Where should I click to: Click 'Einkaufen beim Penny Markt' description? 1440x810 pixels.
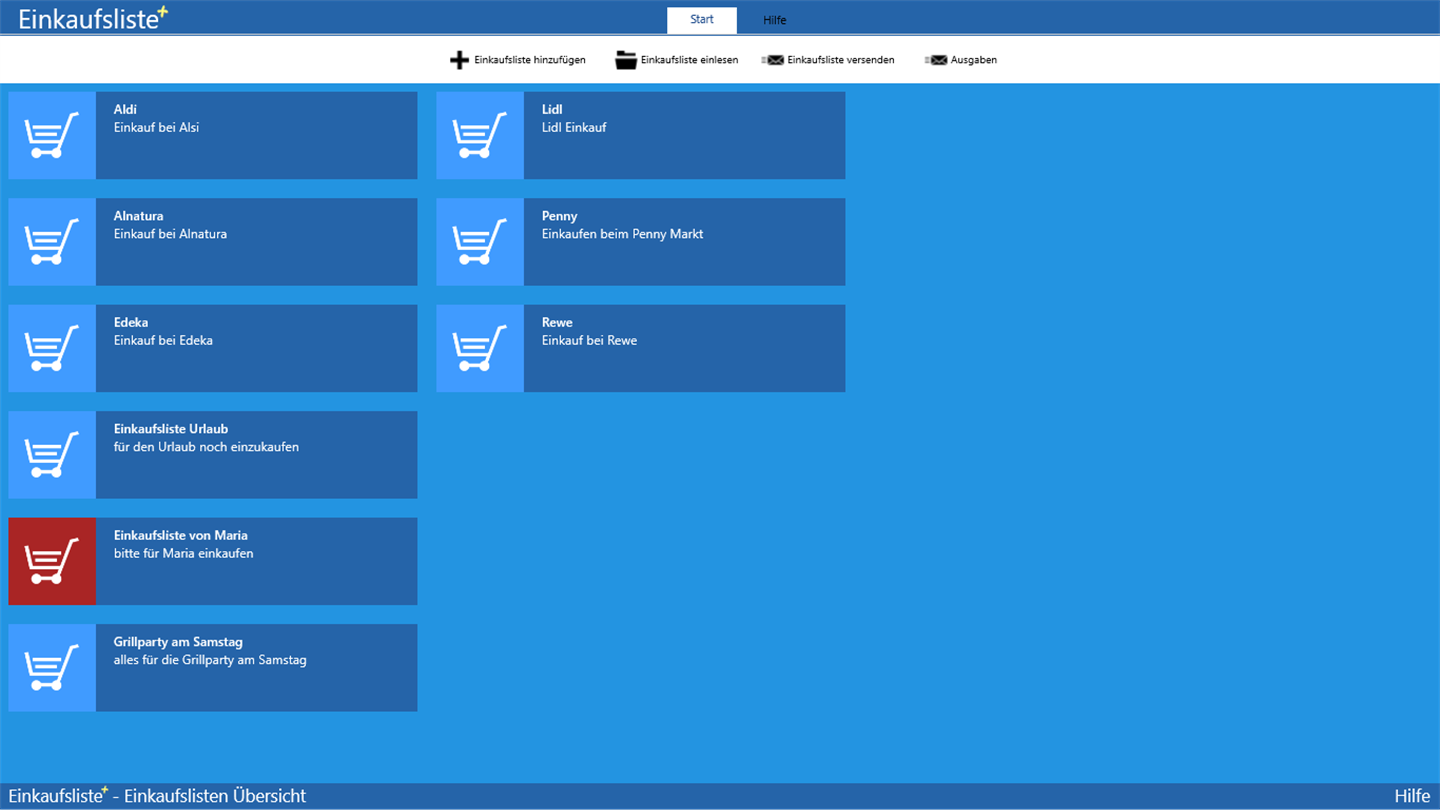623,234
